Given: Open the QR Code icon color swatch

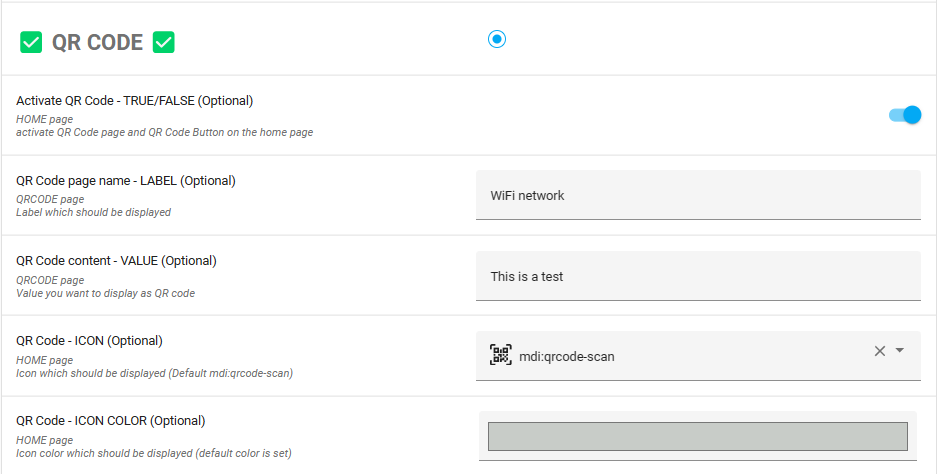Looking at the screenshot, I should pos(697,436).
